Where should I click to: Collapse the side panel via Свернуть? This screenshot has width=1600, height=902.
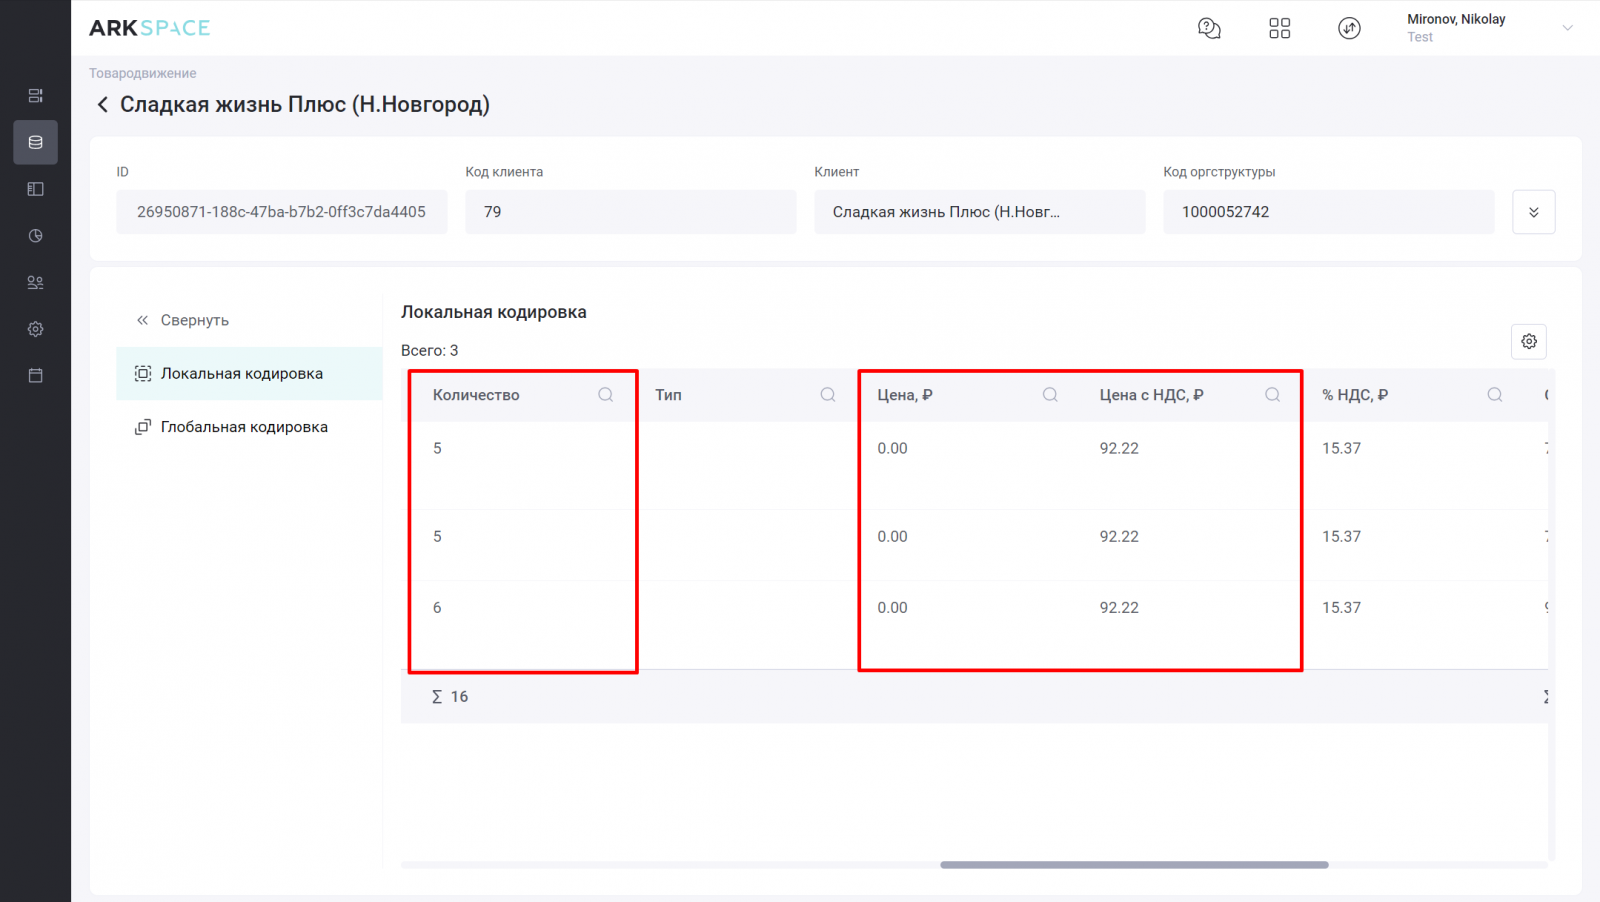(x=183, y=320)
